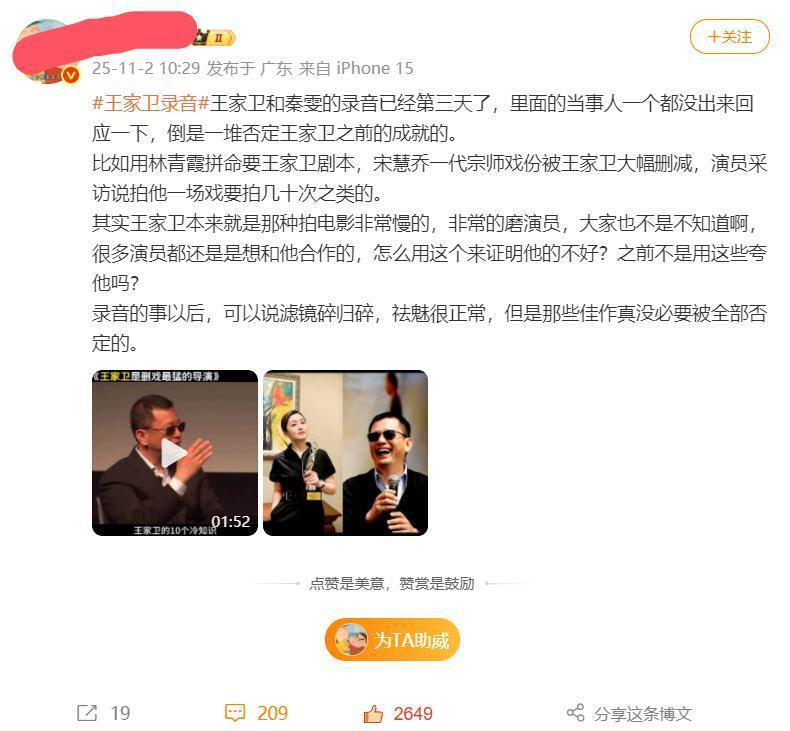
Task: Tap the 为TA助威 orange button
Action: click(392, 640)
